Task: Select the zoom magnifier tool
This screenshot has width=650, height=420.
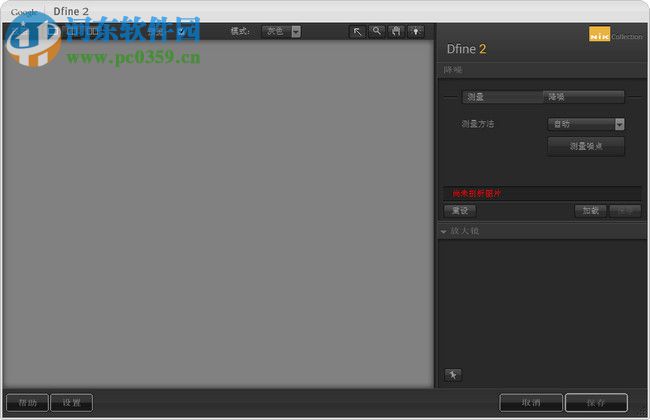Action: click(x=376, y=32)
